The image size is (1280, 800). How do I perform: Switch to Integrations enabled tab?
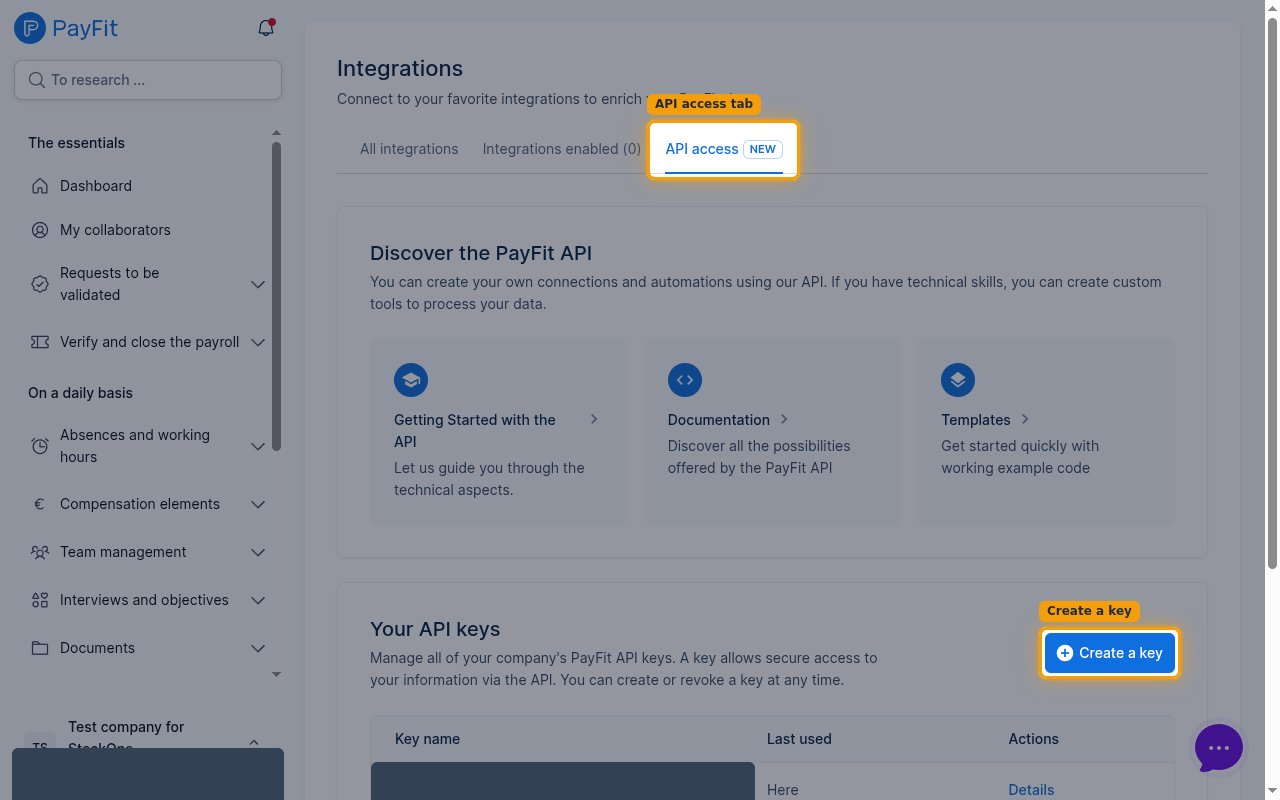pyautogui.click(x=562, y=149)
